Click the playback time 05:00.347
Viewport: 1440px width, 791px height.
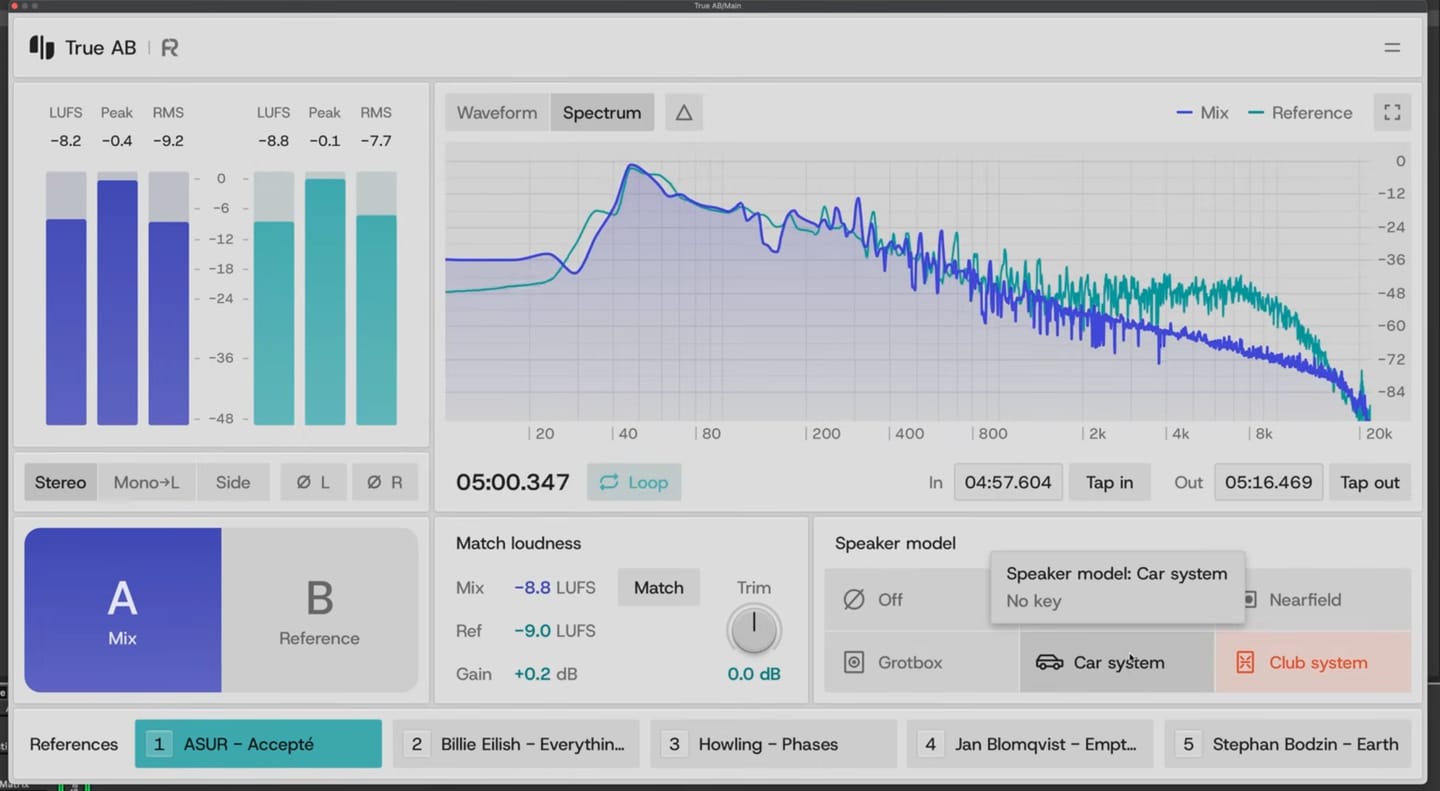coord(513,482)
